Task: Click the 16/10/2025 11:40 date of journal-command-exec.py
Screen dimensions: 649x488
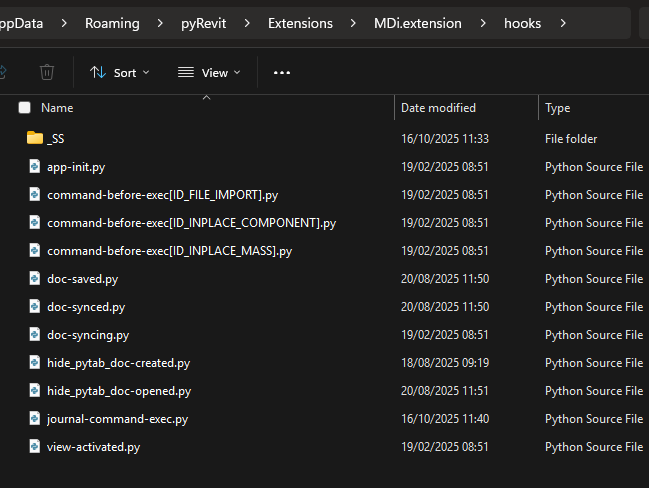Action: (445, 419)
